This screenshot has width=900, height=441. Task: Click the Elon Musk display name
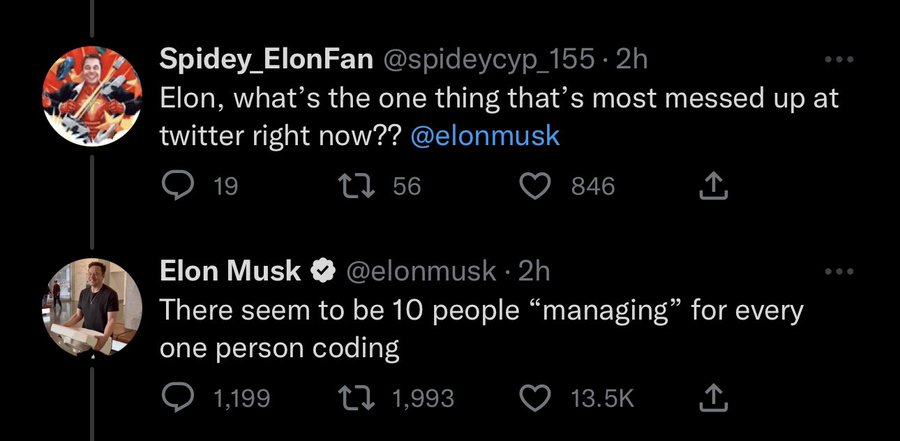coord(230,271)
